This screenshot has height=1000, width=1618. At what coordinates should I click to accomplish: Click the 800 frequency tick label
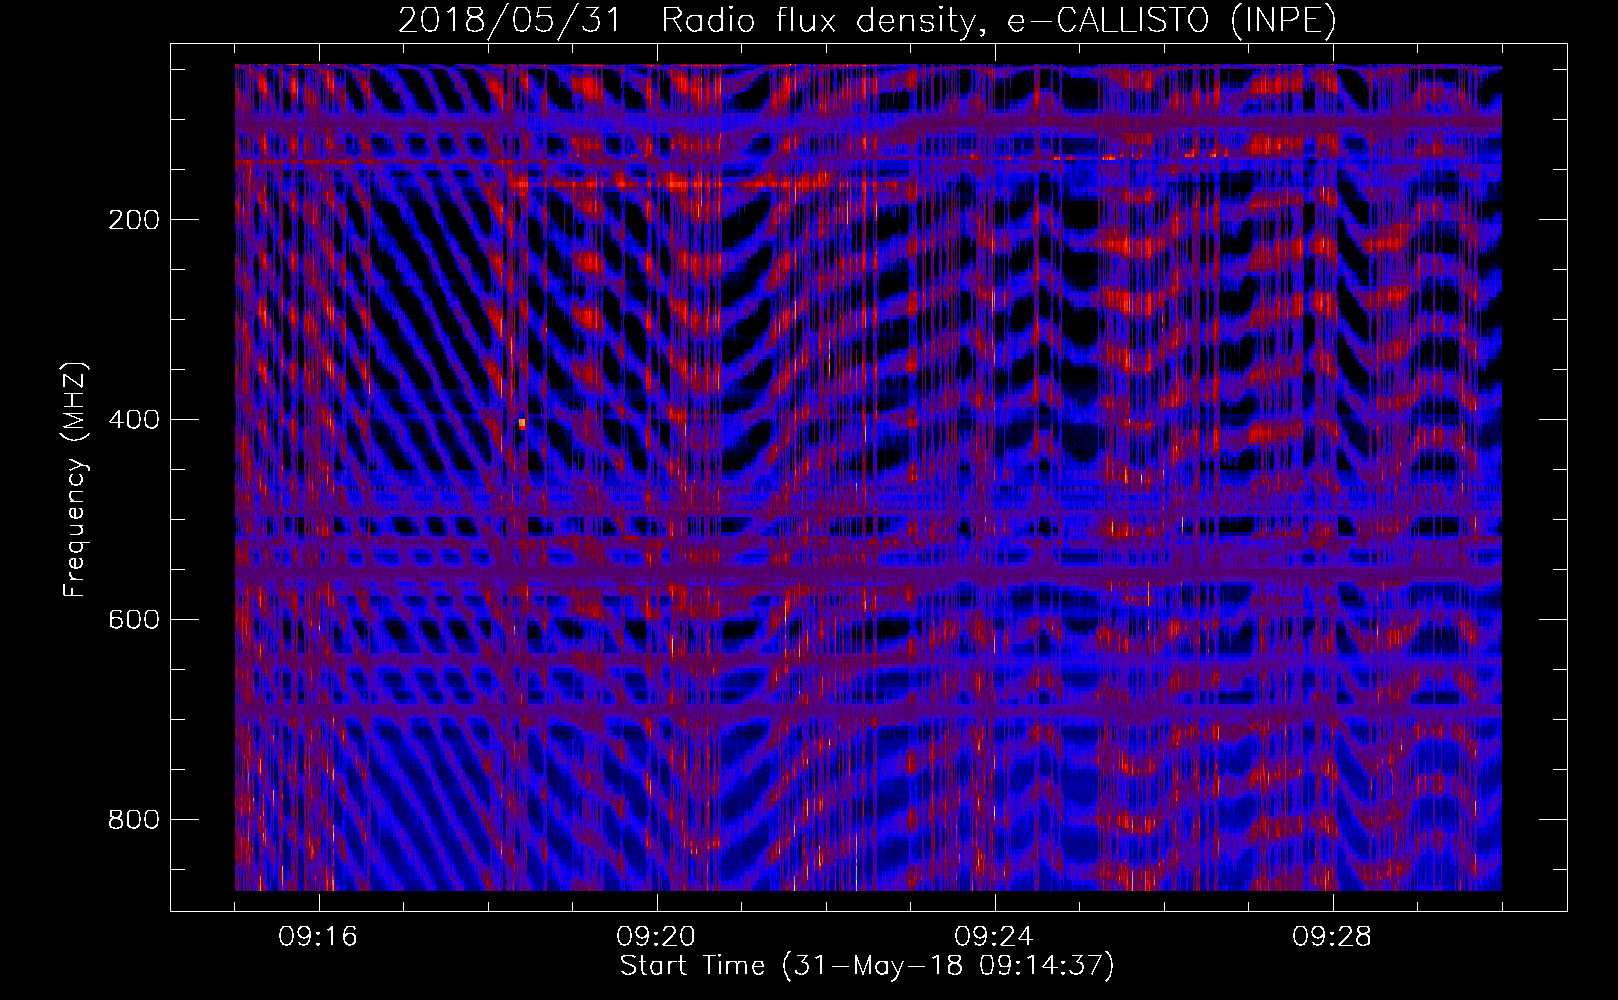133,820
